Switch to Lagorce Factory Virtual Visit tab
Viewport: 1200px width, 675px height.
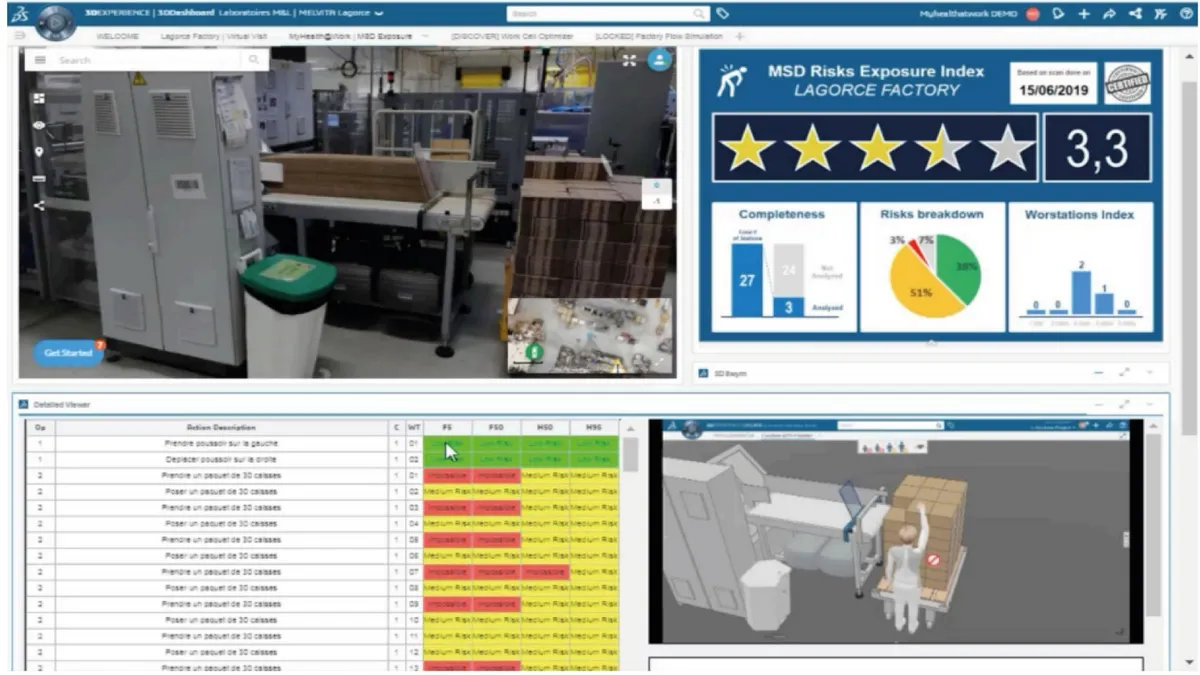pos(213,36)
